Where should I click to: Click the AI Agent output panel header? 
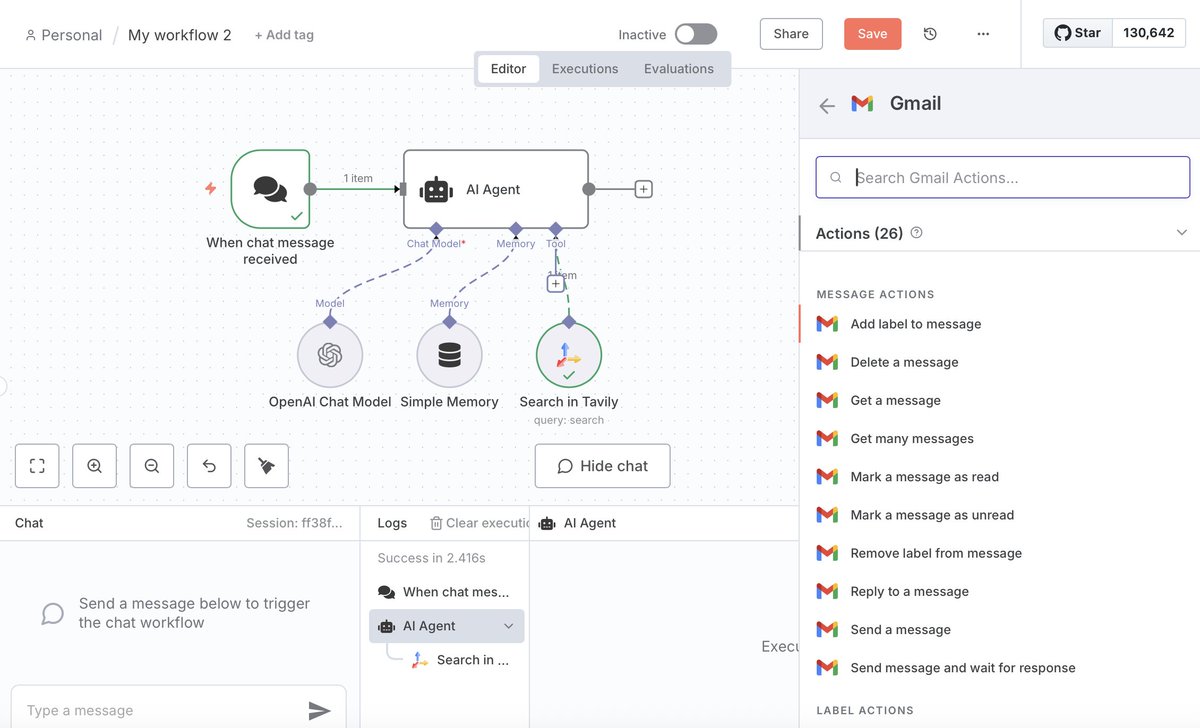(x=578, y=523)
